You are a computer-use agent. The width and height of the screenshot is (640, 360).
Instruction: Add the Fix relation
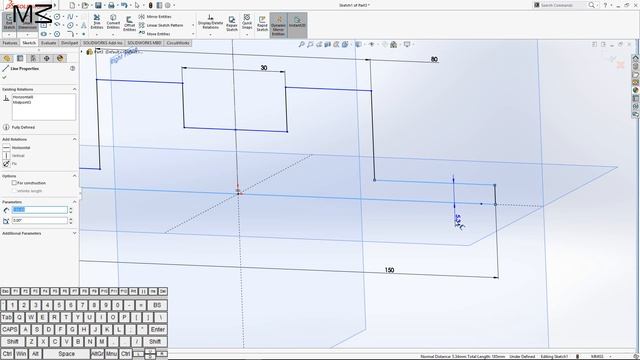pos(10,164)
